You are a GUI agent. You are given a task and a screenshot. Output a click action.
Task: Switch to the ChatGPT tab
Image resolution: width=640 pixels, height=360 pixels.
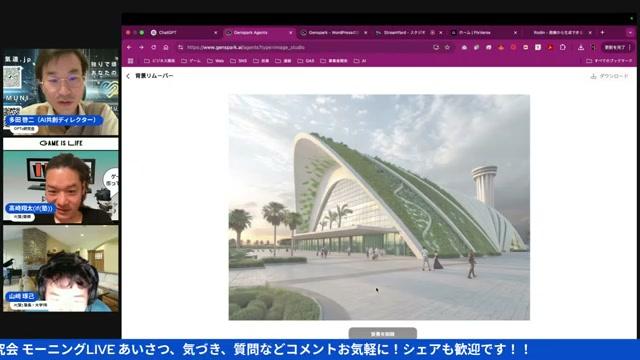point(184,33)
